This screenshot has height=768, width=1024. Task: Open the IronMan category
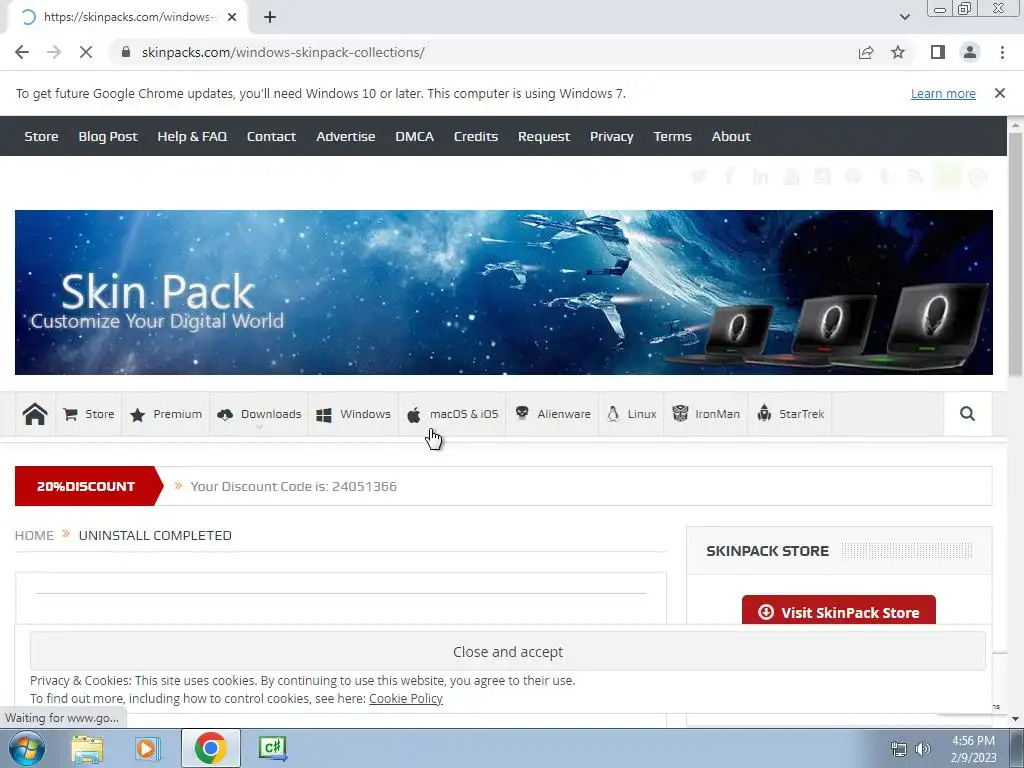706,414
